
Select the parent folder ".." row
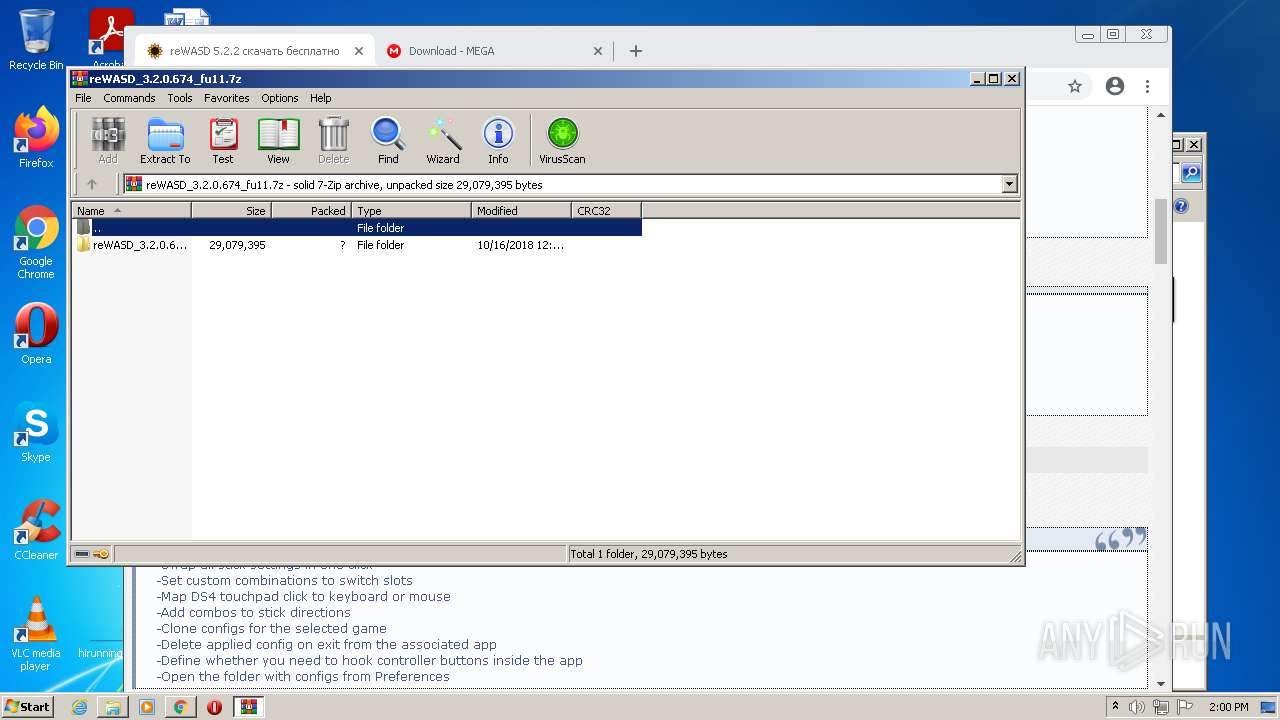(357, 228)
